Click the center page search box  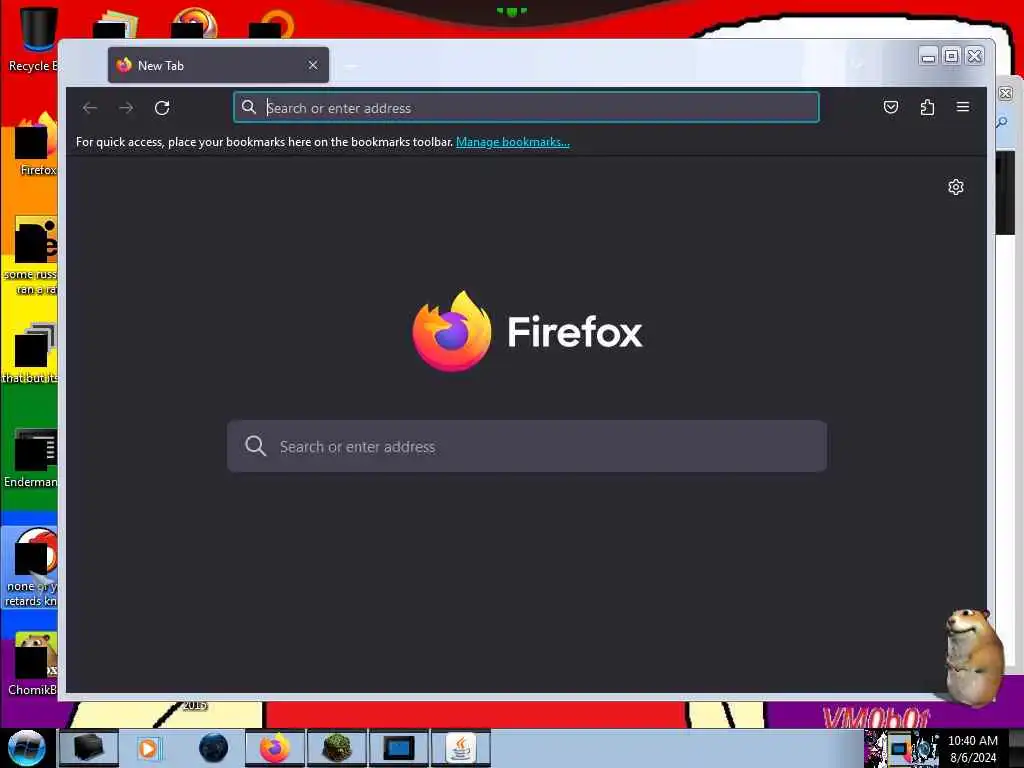point(526,446)
